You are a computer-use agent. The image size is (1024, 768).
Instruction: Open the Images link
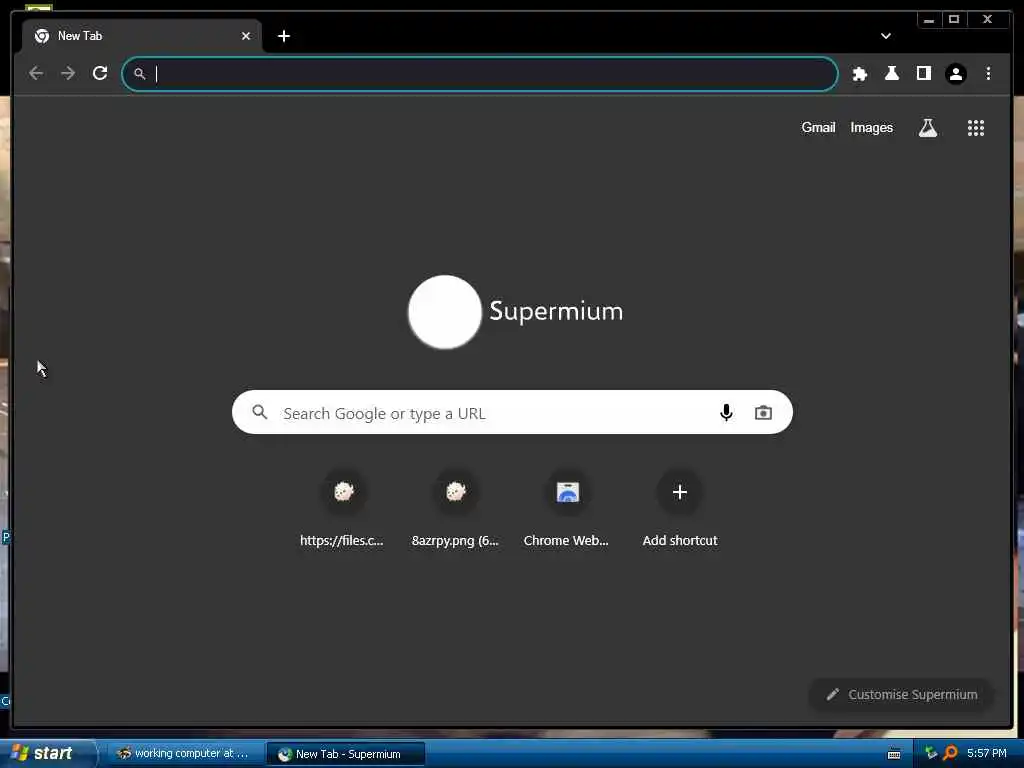coord(871,127)
